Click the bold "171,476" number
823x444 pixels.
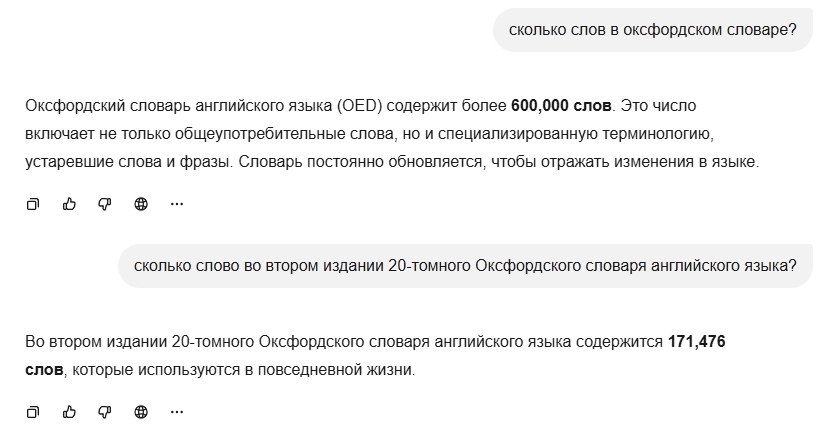pos(696,342)
